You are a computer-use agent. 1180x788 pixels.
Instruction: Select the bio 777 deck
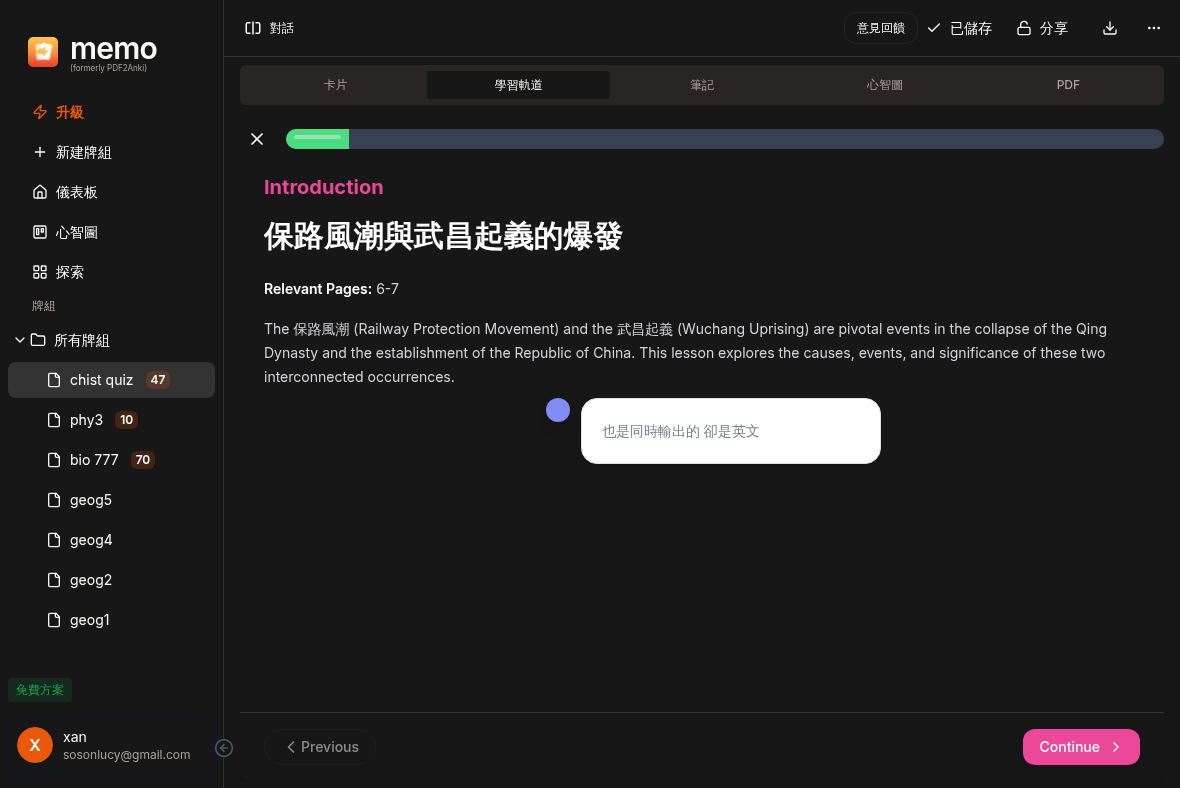click(x=94, y=460)
